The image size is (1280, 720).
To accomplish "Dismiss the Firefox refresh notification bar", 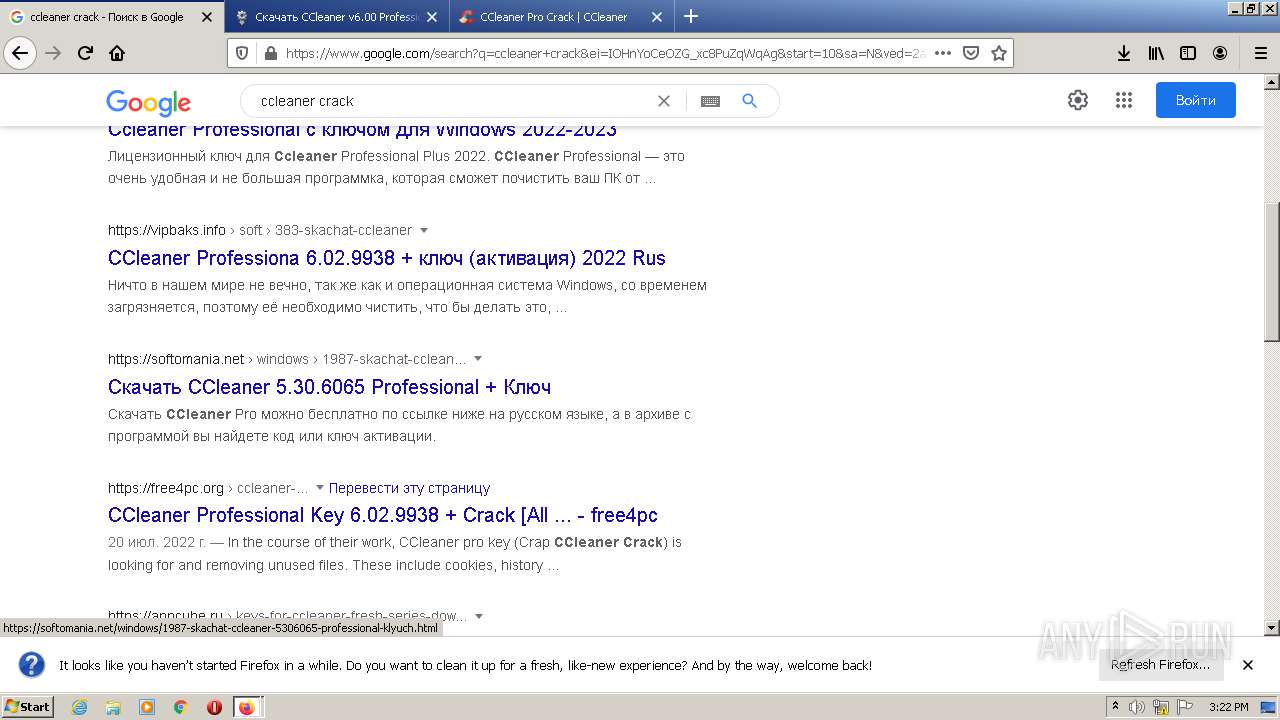I will click(x=1248, y=665).
